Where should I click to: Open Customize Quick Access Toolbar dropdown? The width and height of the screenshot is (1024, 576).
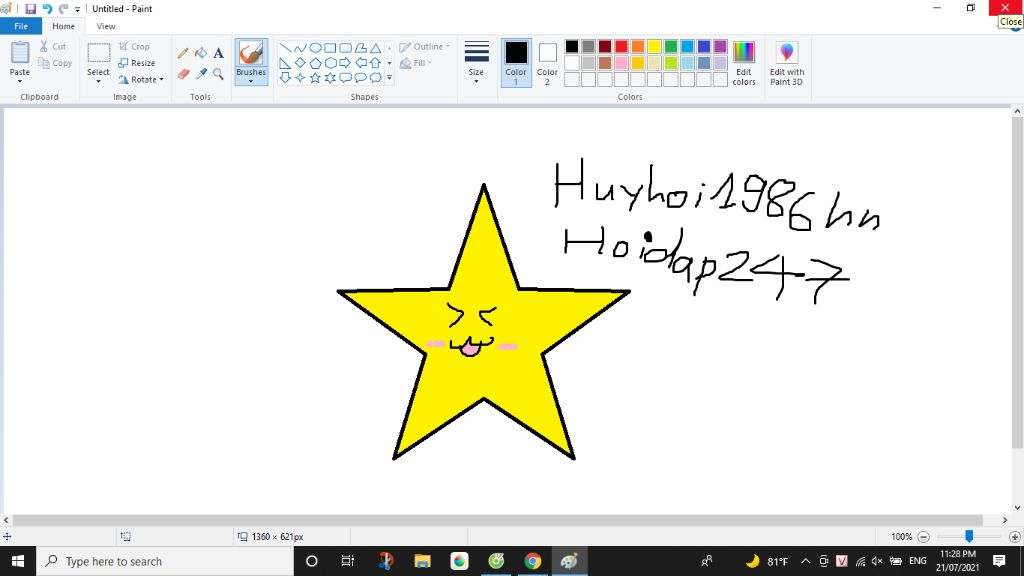[78, 9]
